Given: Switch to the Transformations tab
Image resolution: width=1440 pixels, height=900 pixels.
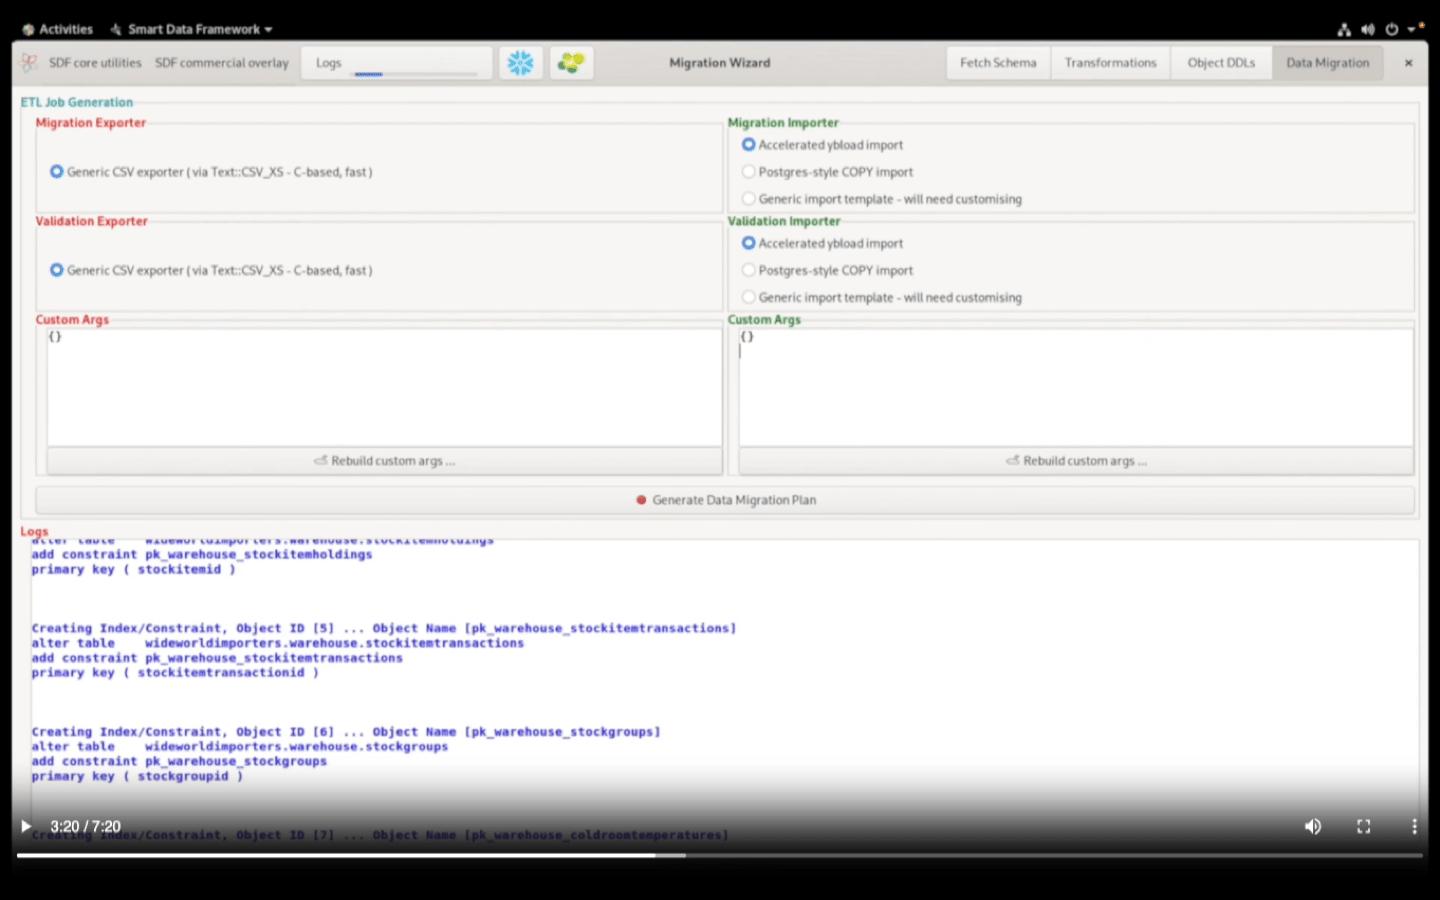Looking at the screenshot, I should [x=1110, y=62].
